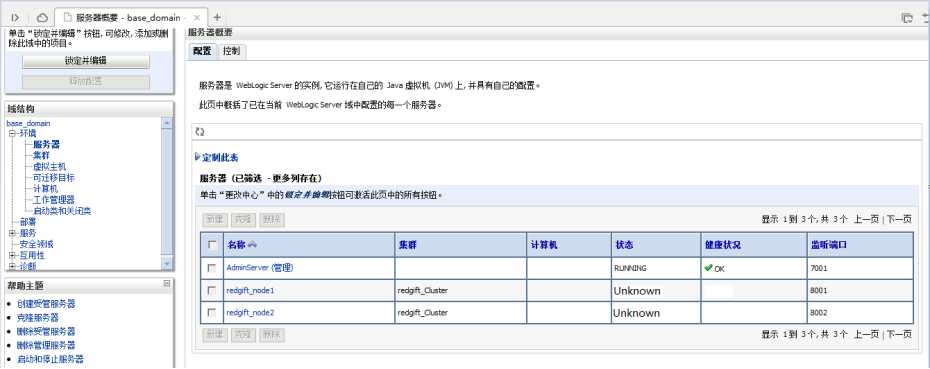The image size is (930, 369).
Task: Tick the select-all checkbox in table header
Action: click(212, 244)
